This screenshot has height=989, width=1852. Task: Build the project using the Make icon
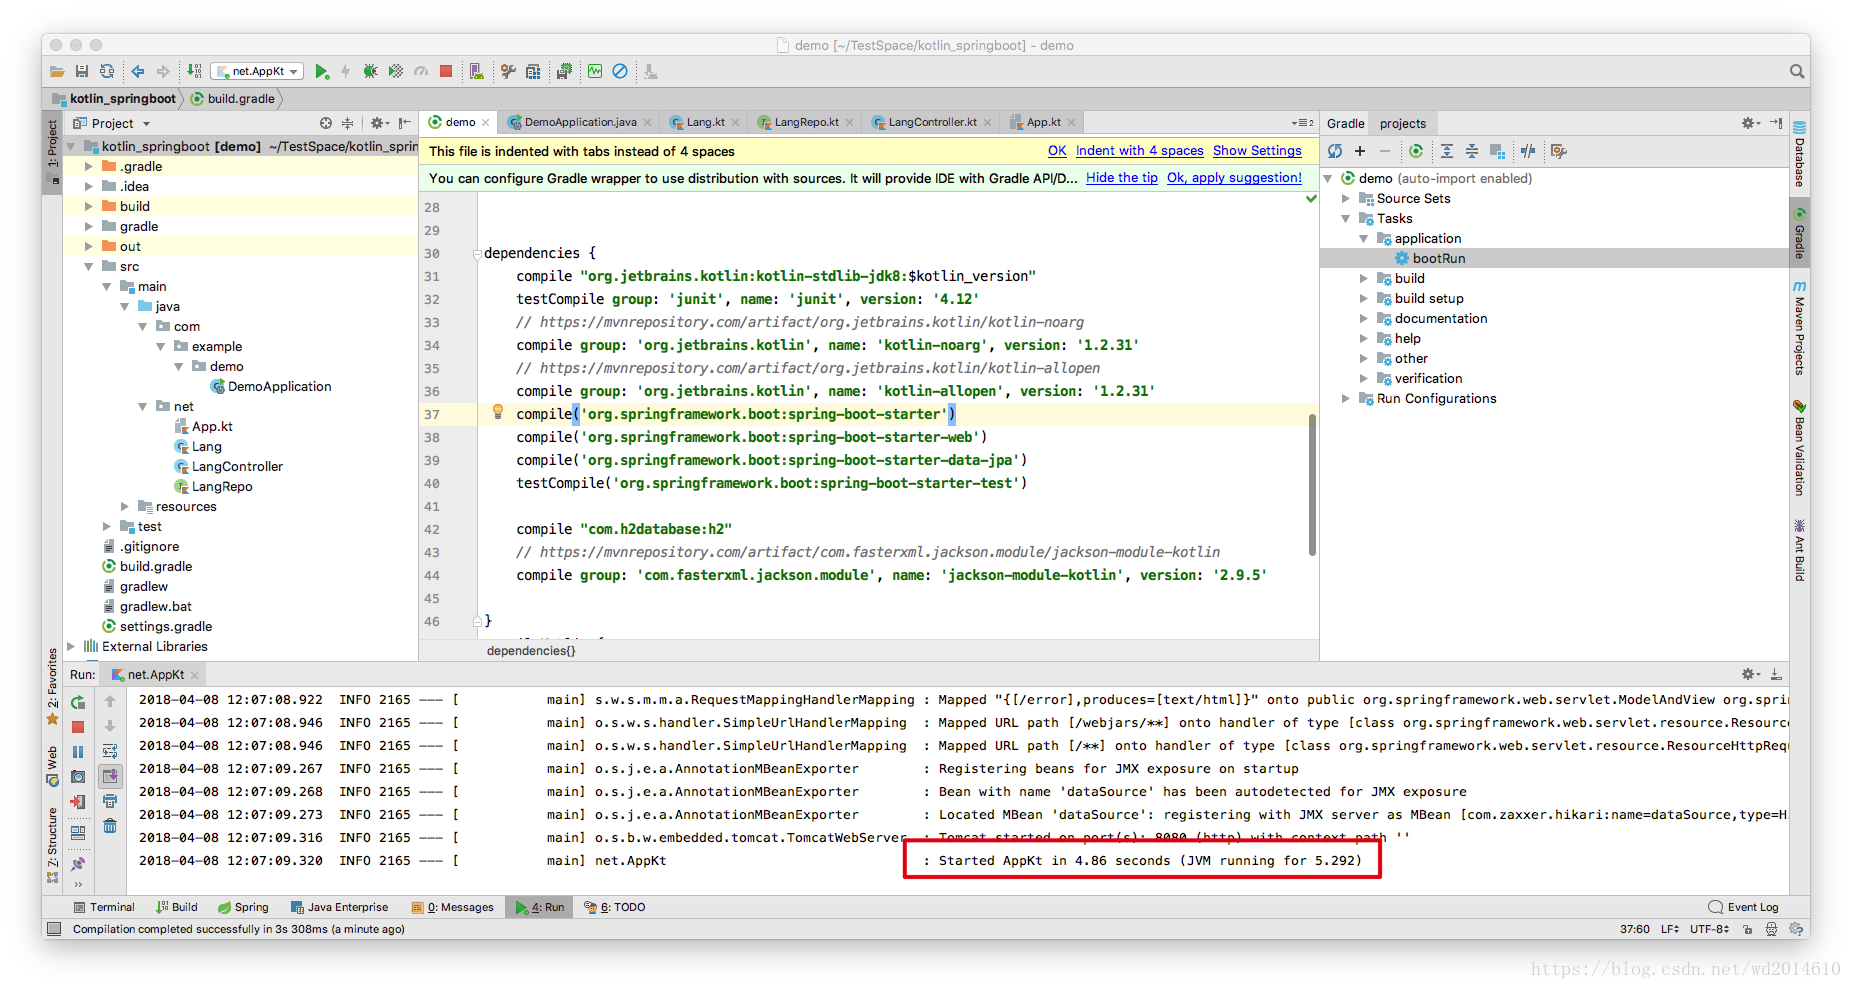(x=194, y=72)
